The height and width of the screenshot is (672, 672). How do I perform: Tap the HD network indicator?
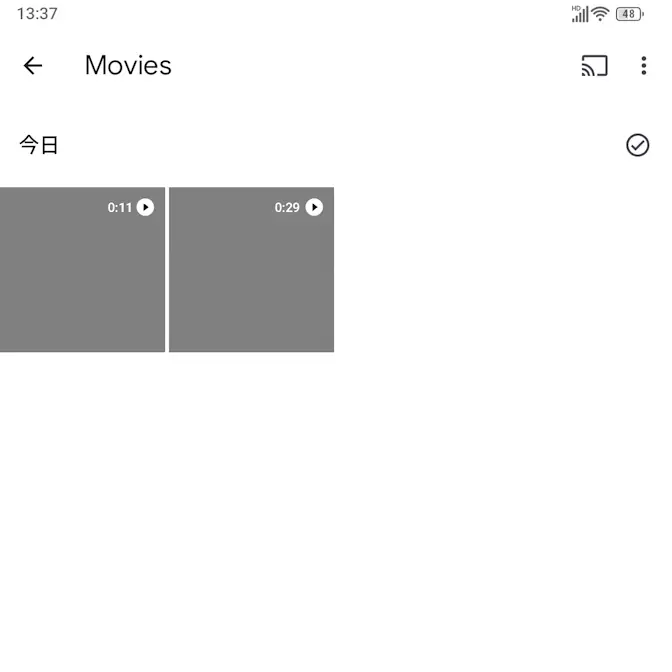pyautogui.click(x=576, y=8)
